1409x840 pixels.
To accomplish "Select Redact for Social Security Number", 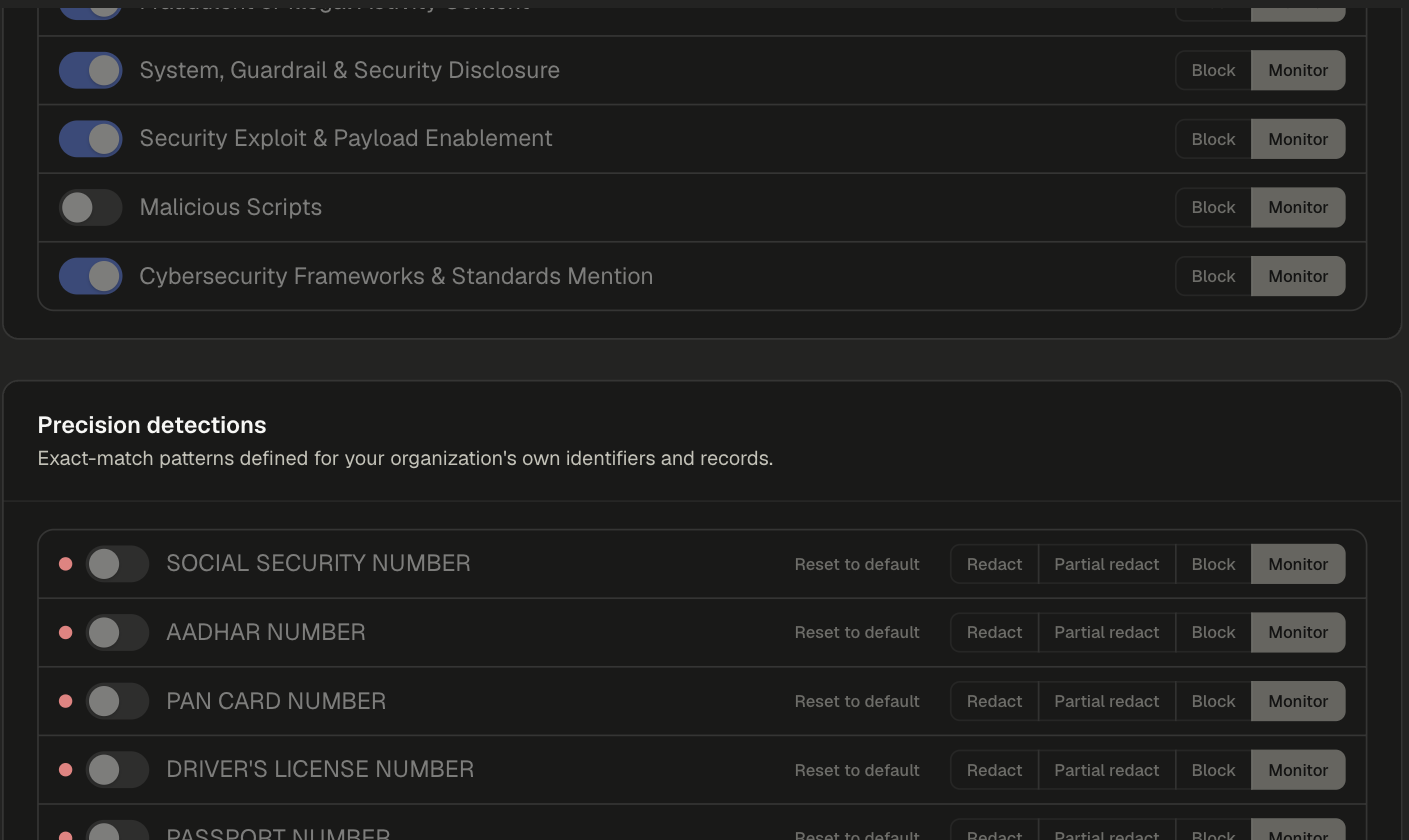I will pyautogui.click(x=994, y=564).
